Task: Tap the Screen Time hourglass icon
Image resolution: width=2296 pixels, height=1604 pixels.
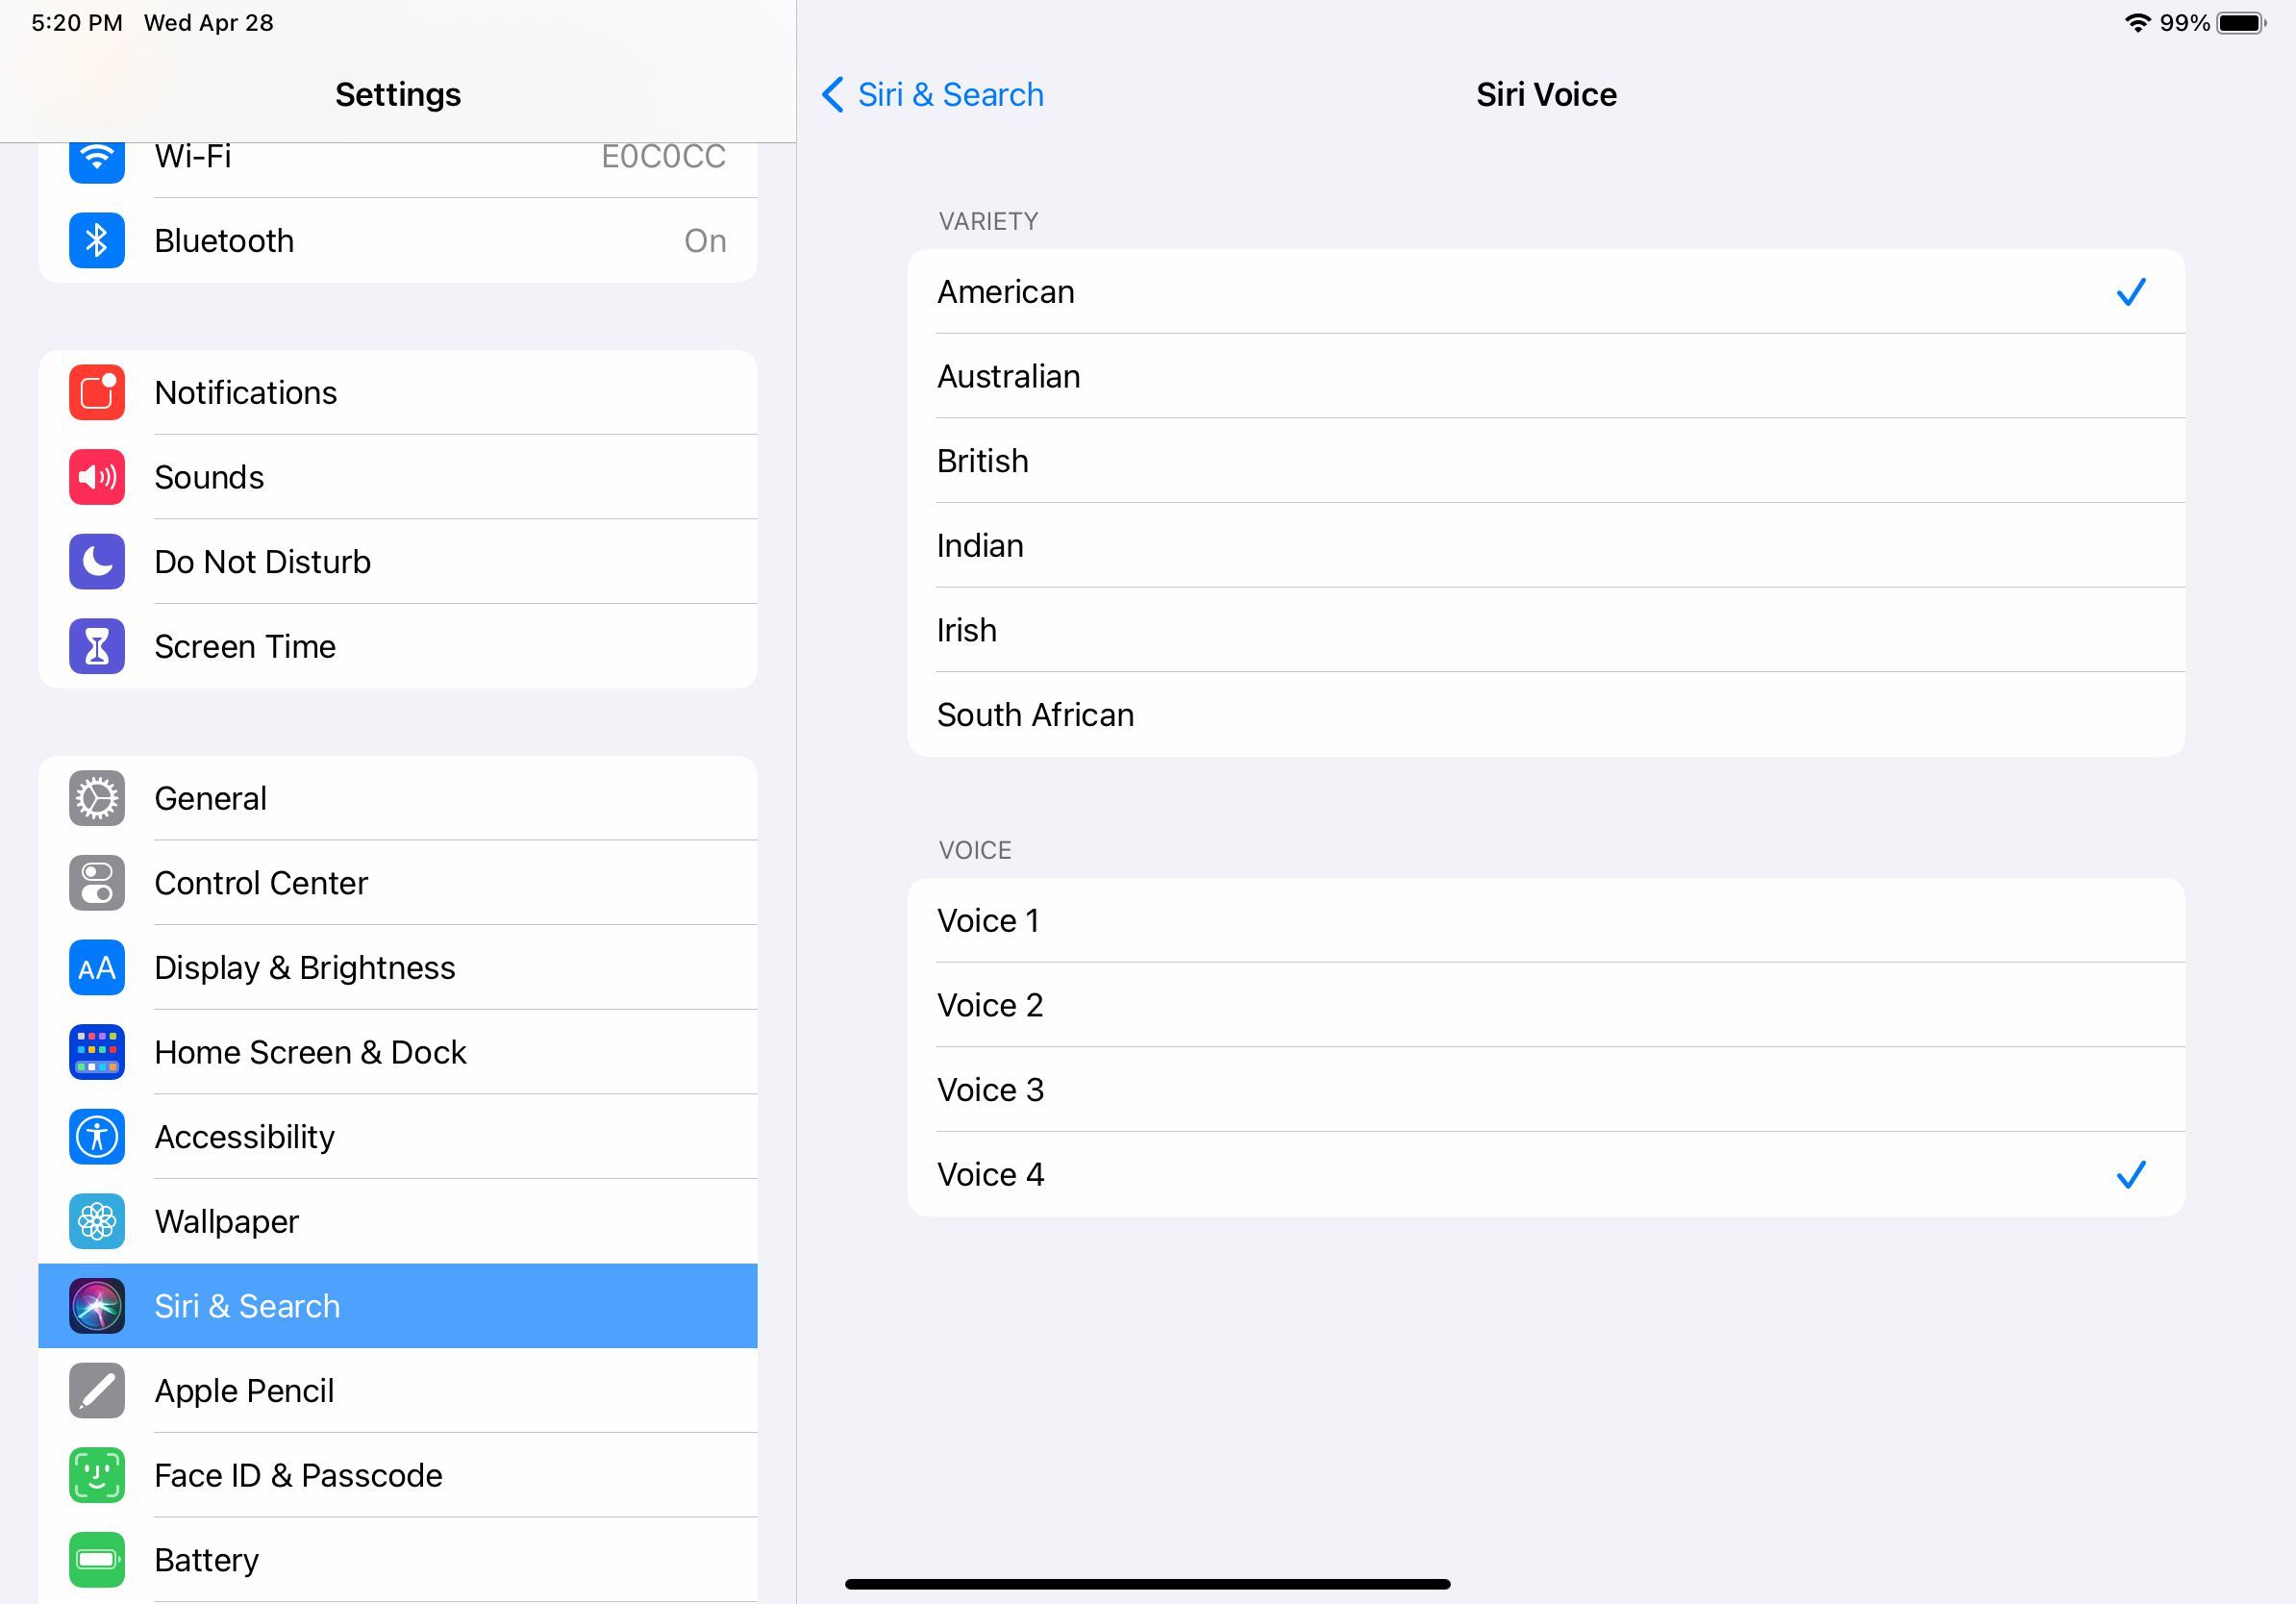Action: point(97,647)
